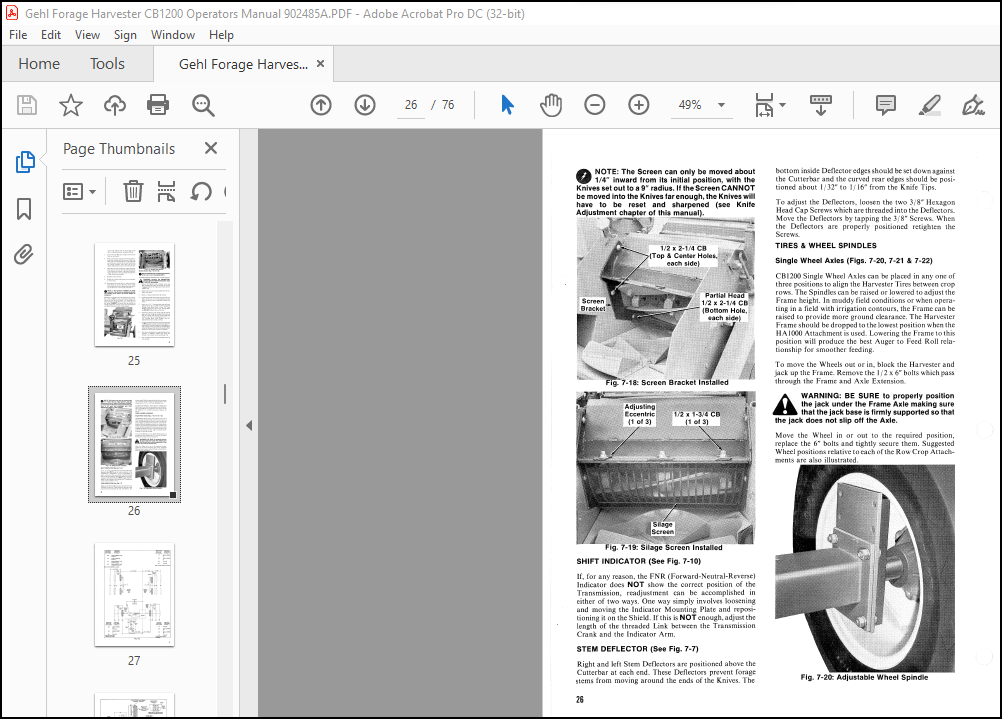Expand the page display options dropdown arrow
Image resolution: width=1002 pixels, height=719 pixels.
[x=783, y=105]
